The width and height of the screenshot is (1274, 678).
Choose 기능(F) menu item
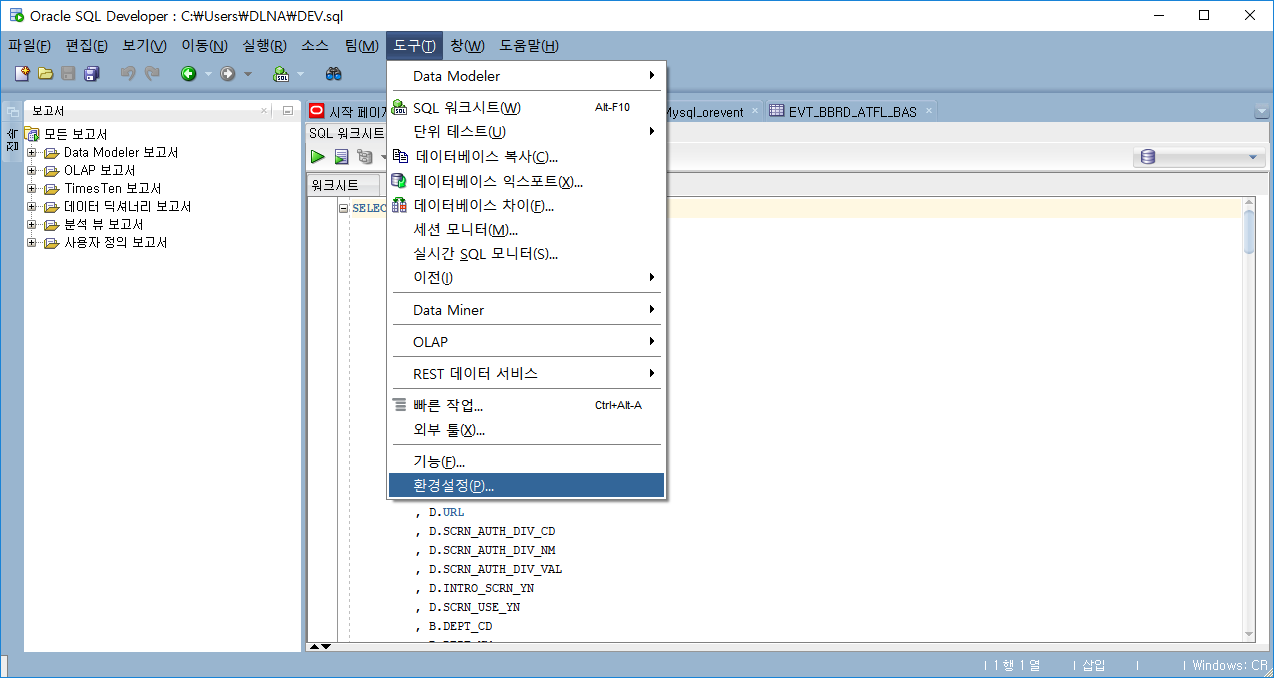(526, 461)
